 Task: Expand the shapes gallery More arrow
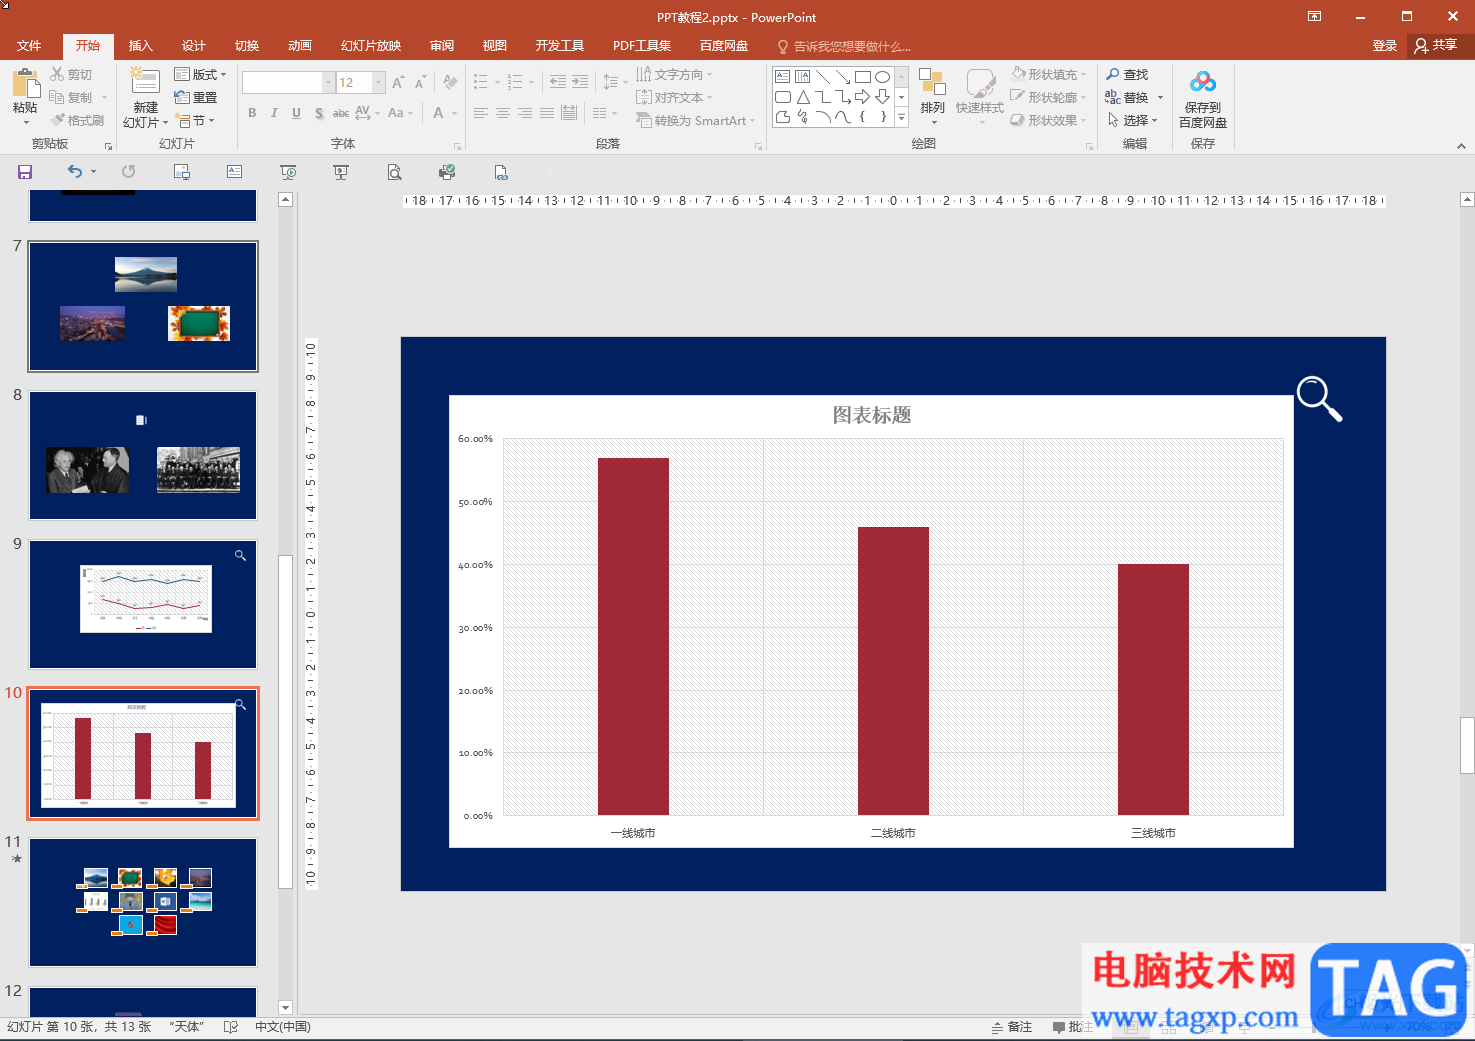[901, 117]
